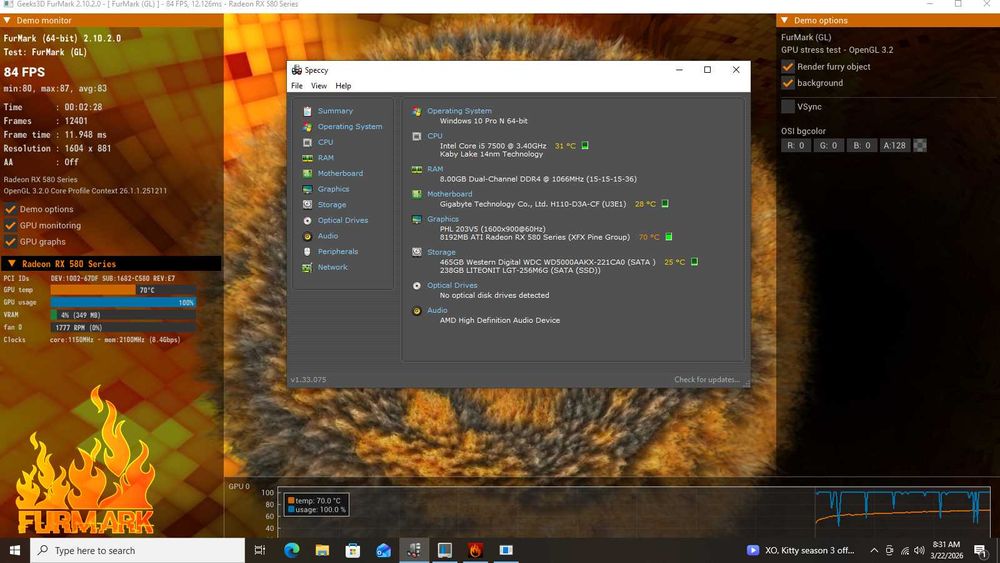Enable VSync checkbox in FurMark
This screenshot has width=1000, height=563.
point(788,106)
